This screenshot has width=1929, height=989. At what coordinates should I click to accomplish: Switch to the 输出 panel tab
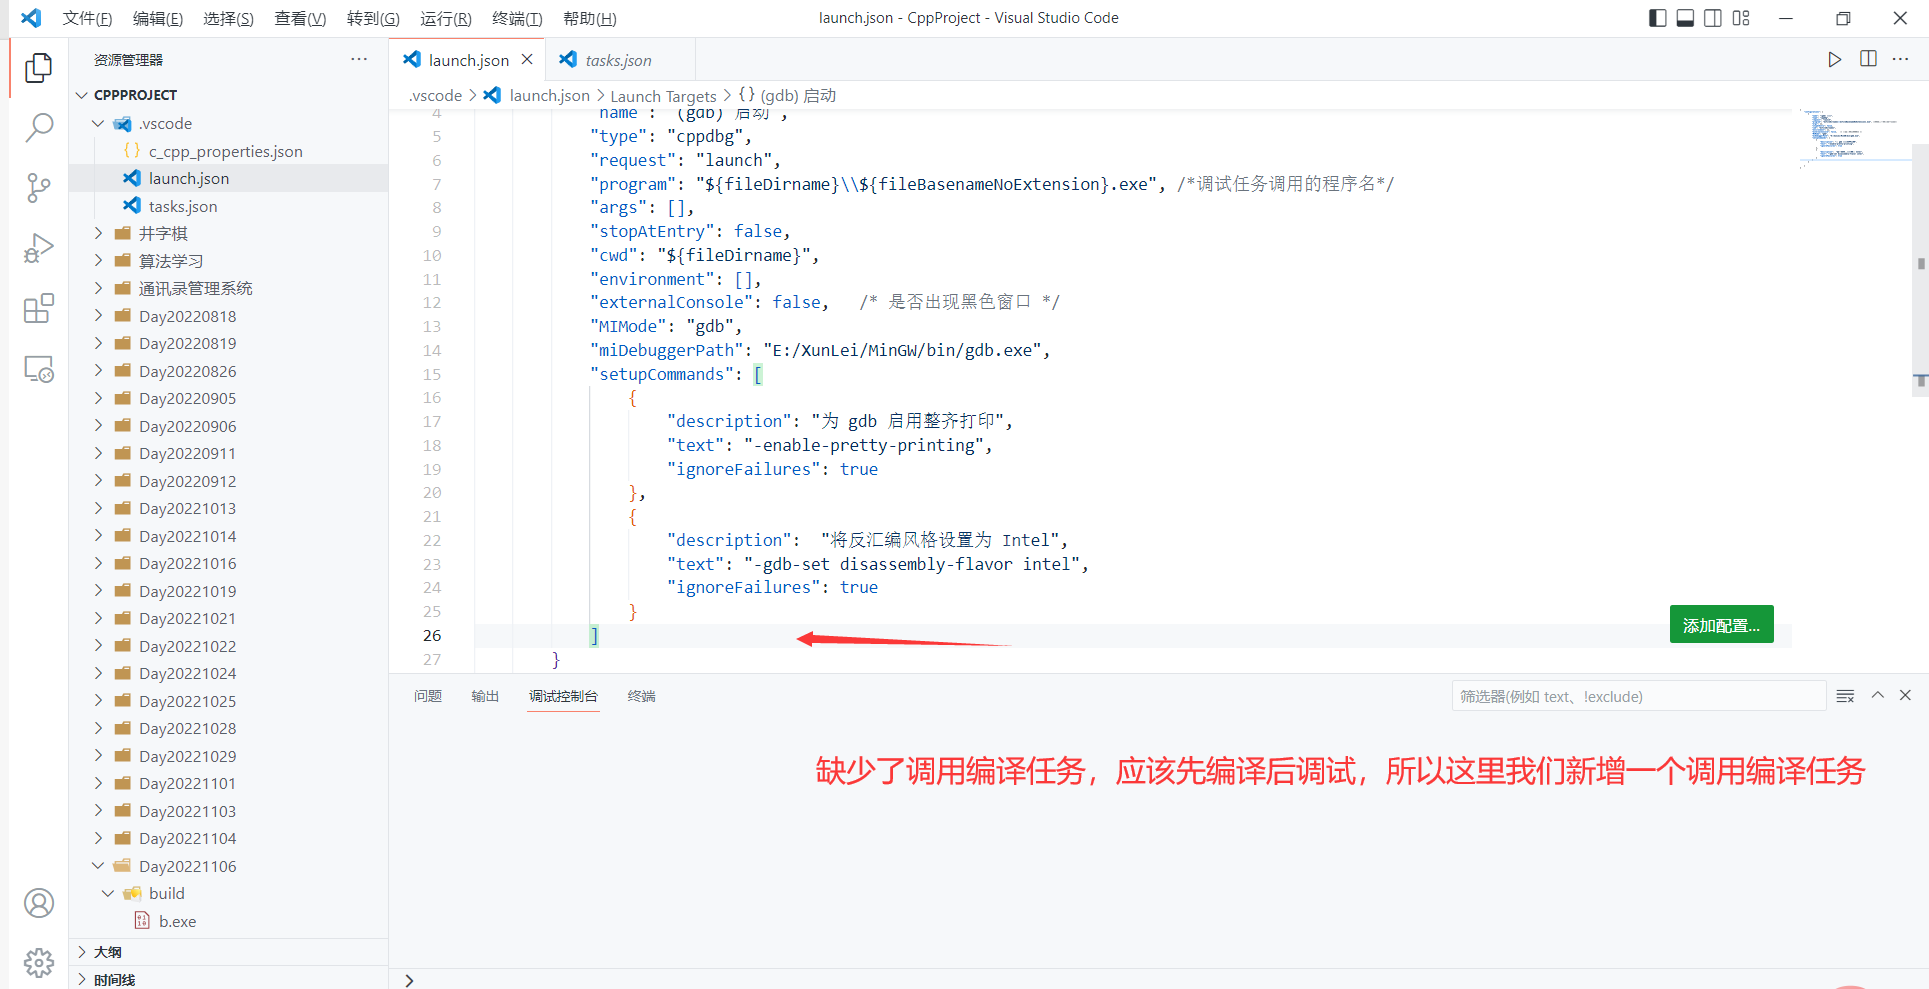(485, 696)
